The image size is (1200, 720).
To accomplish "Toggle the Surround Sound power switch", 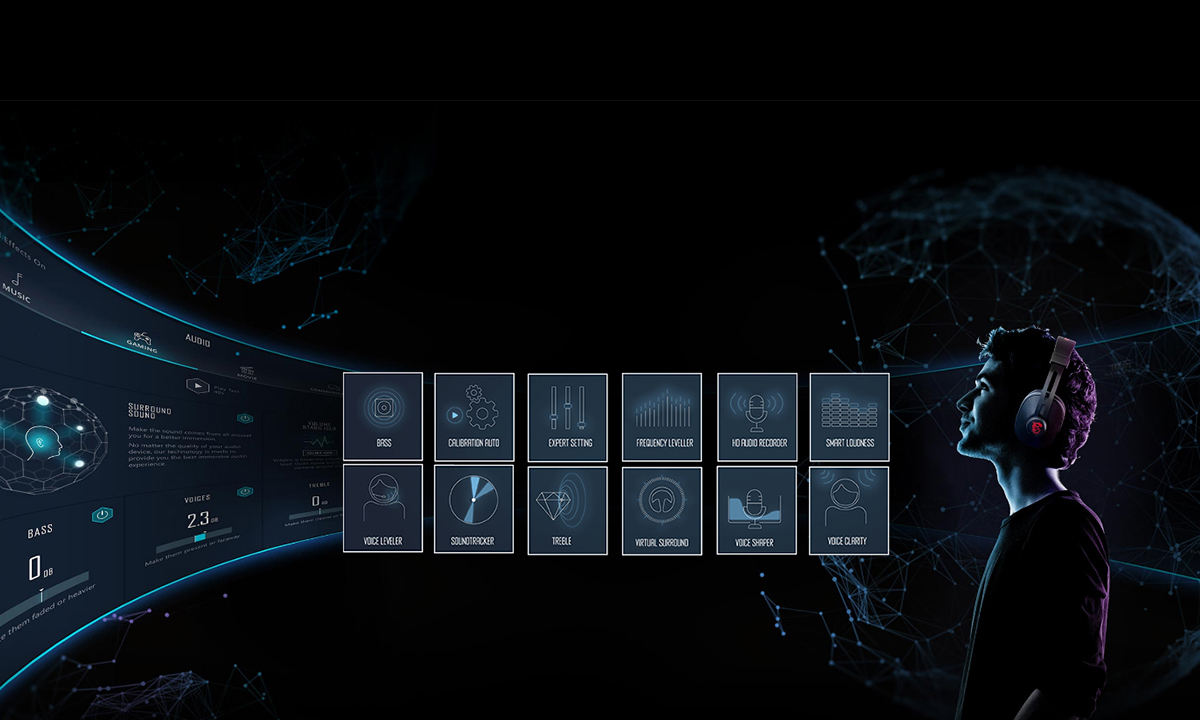I will (244, 418).
